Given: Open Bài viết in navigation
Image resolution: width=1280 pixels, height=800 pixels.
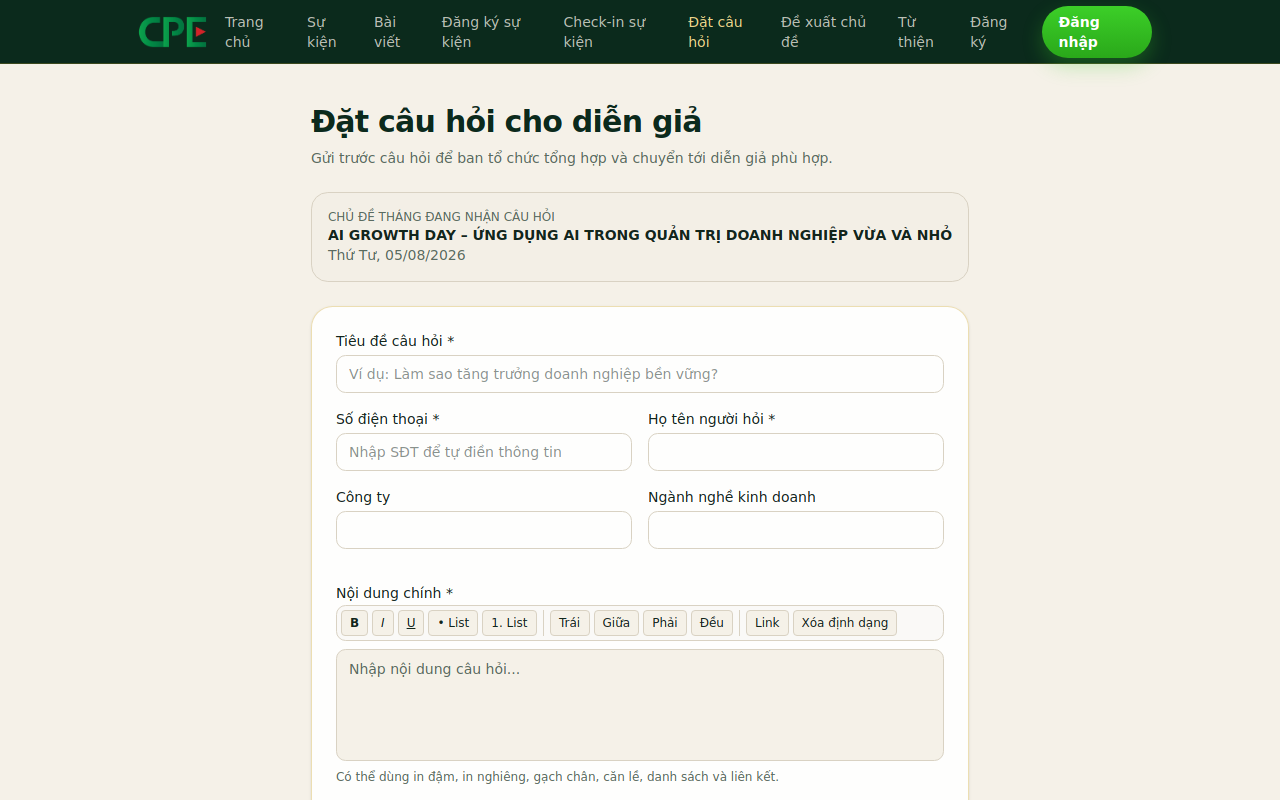Looking at the screenshot, I should click(387, 32).
